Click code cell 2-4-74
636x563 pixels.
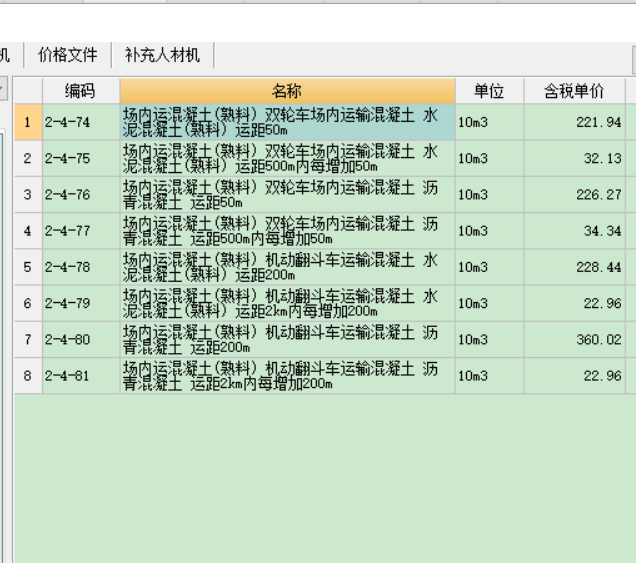tap(81, 122)
